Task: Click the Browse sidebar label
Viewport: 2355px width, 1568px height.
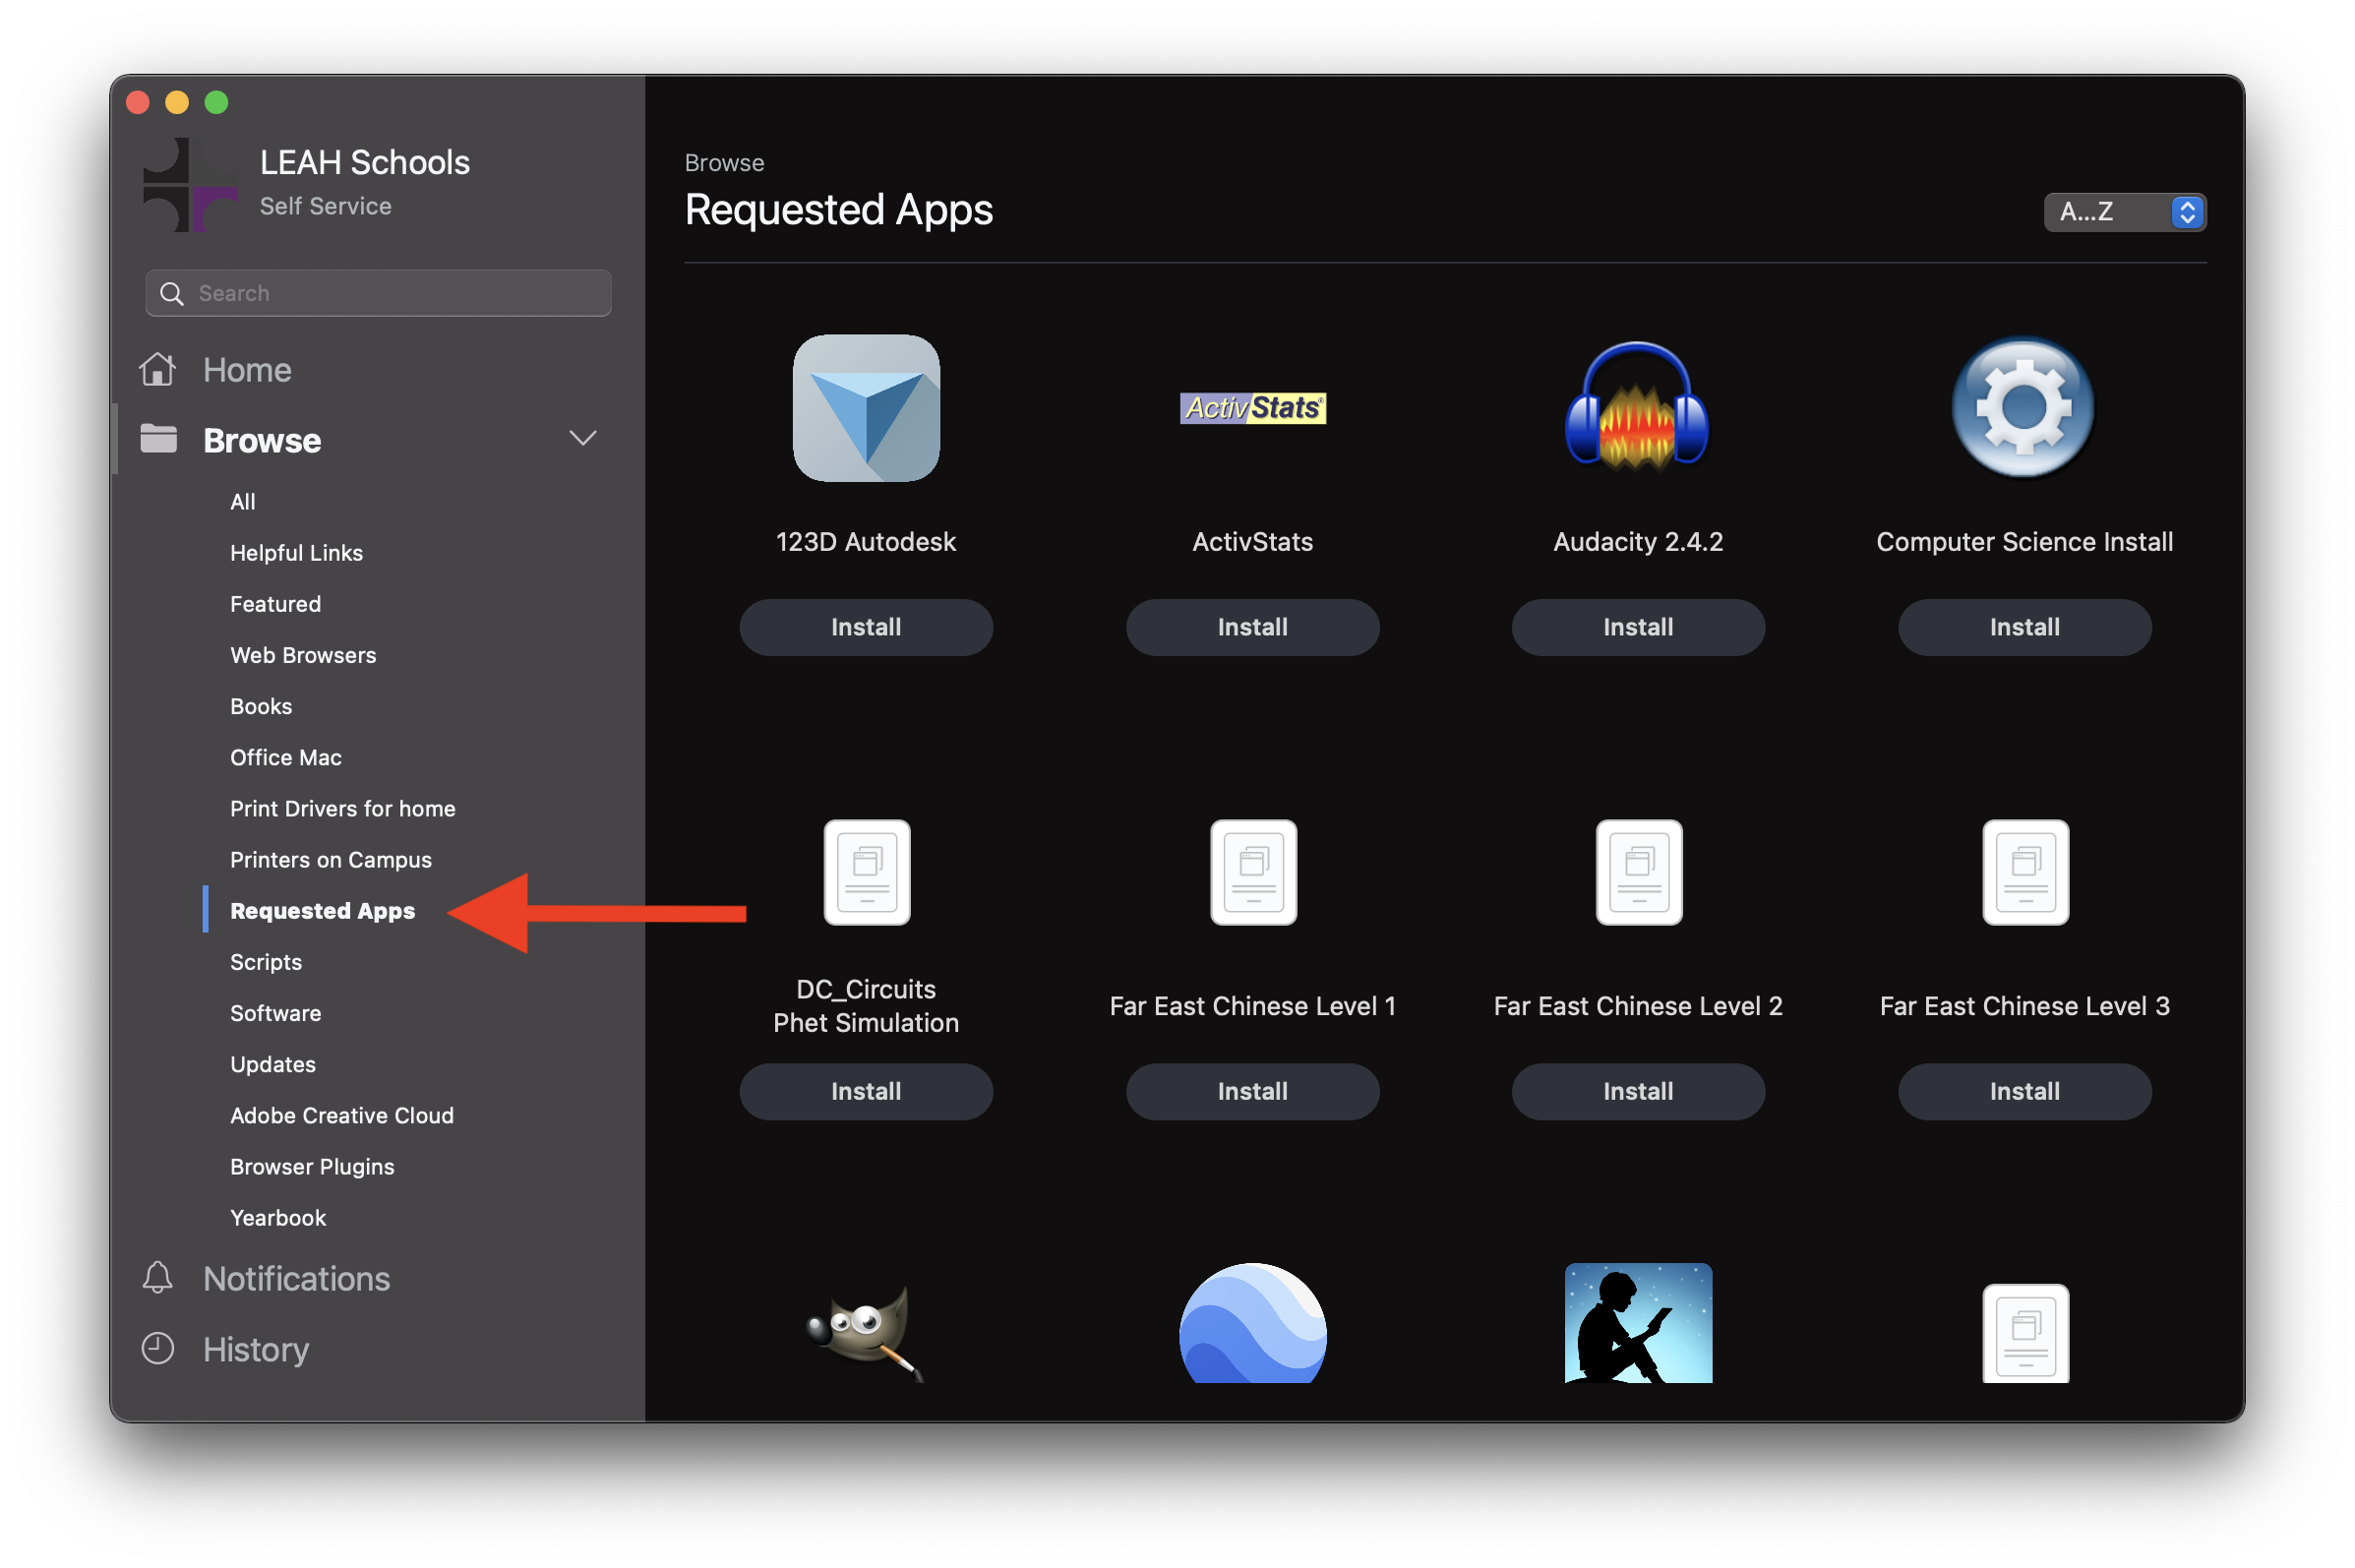Action: tap(262, 440)
